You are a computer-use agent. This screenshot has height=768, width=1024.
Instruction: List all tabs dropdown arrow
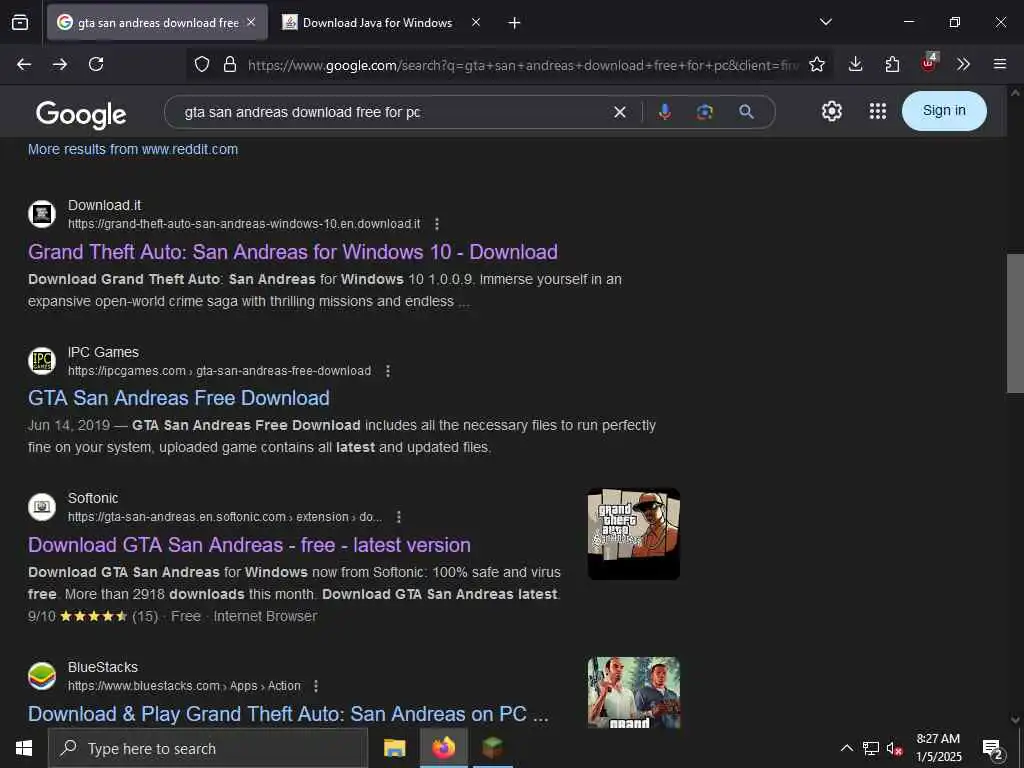coord(826,22)
